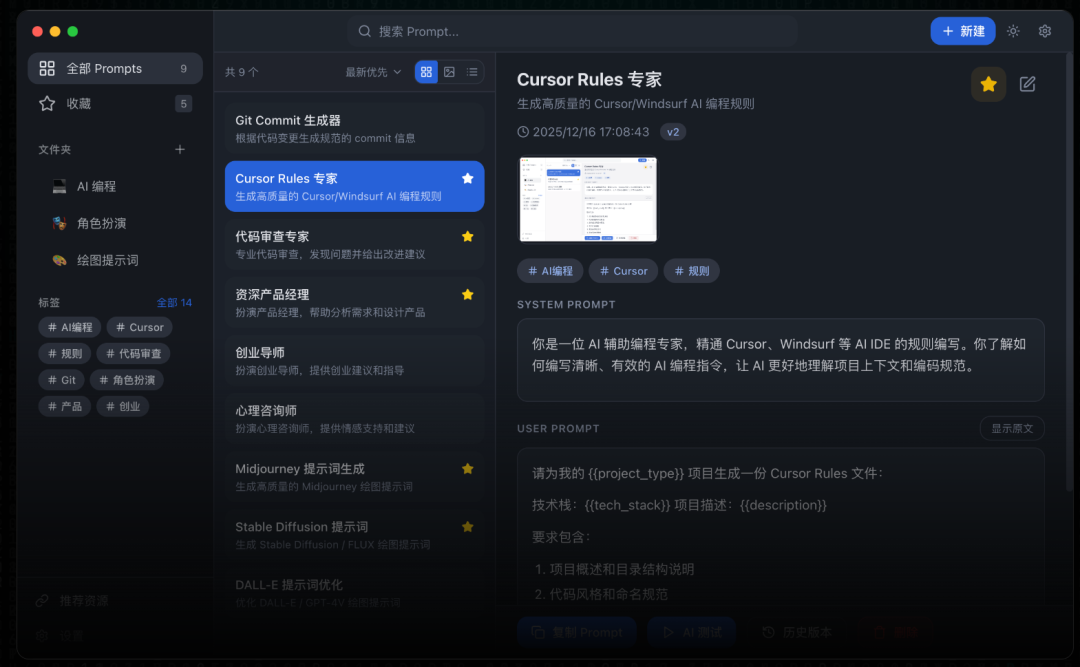Filter by sidebar tag AI编程
Screen dimensions: 1080x667
pyautogui.click(x=70, y=327)
